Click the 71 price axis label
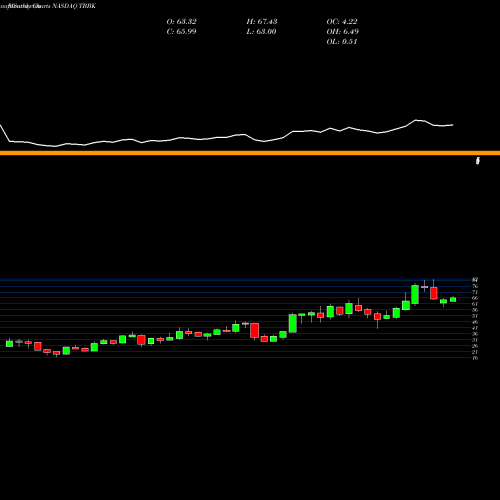500x500 pixels. click(475, 292)
